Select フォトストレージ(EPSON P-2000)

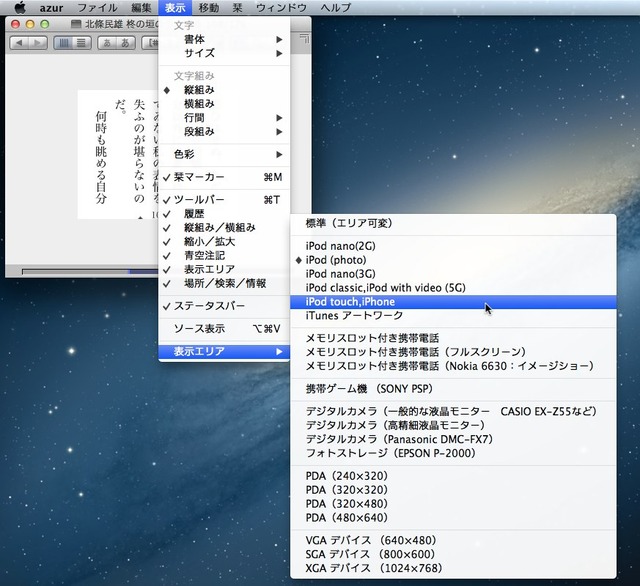pyautogui.click(x=453, y=453)
